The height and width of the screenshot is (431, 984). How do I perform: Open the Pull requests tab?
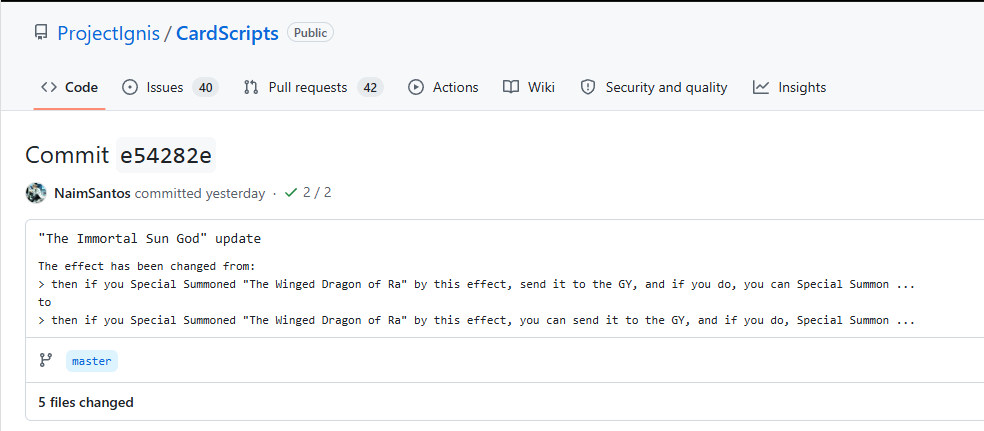(313, 87)
